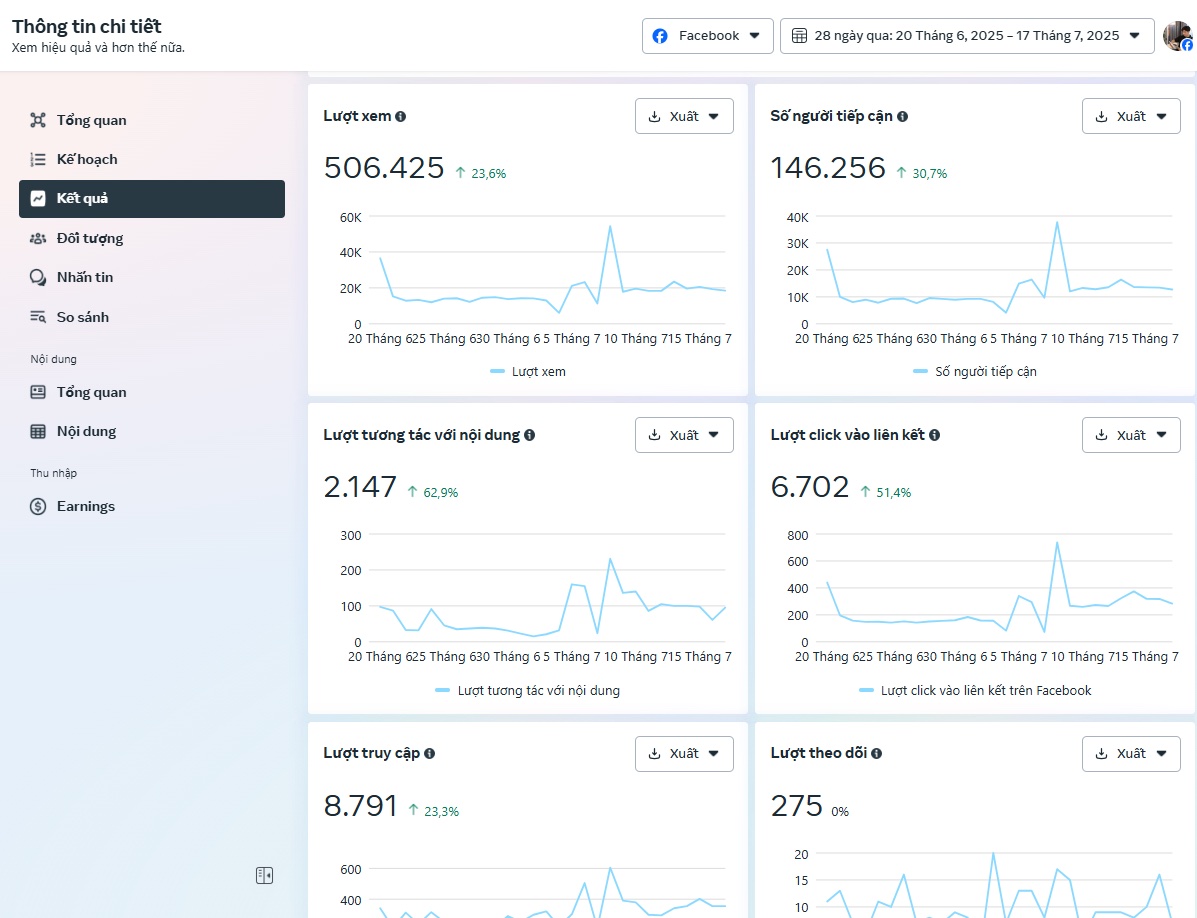Toggle the Số người tiếp cận legend entry
The image size is (1197, 918).
click(x=975, y=372)
